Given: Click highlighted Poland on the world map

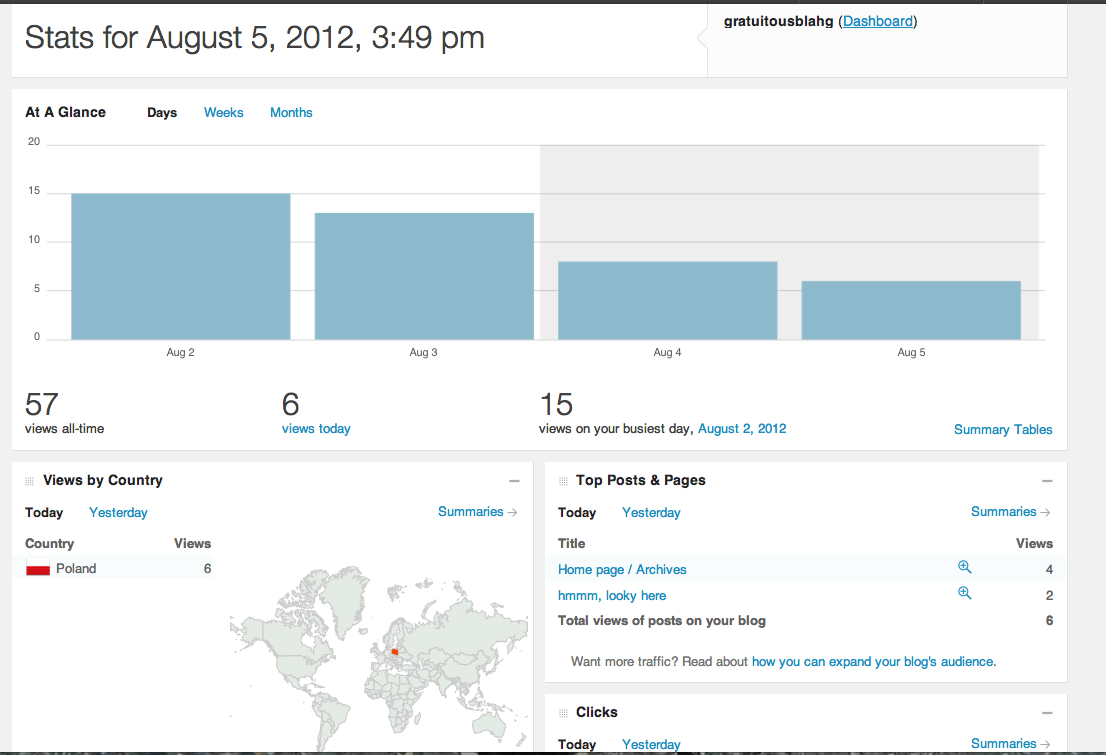Looking at the screenshot, I should click(395, 655).
